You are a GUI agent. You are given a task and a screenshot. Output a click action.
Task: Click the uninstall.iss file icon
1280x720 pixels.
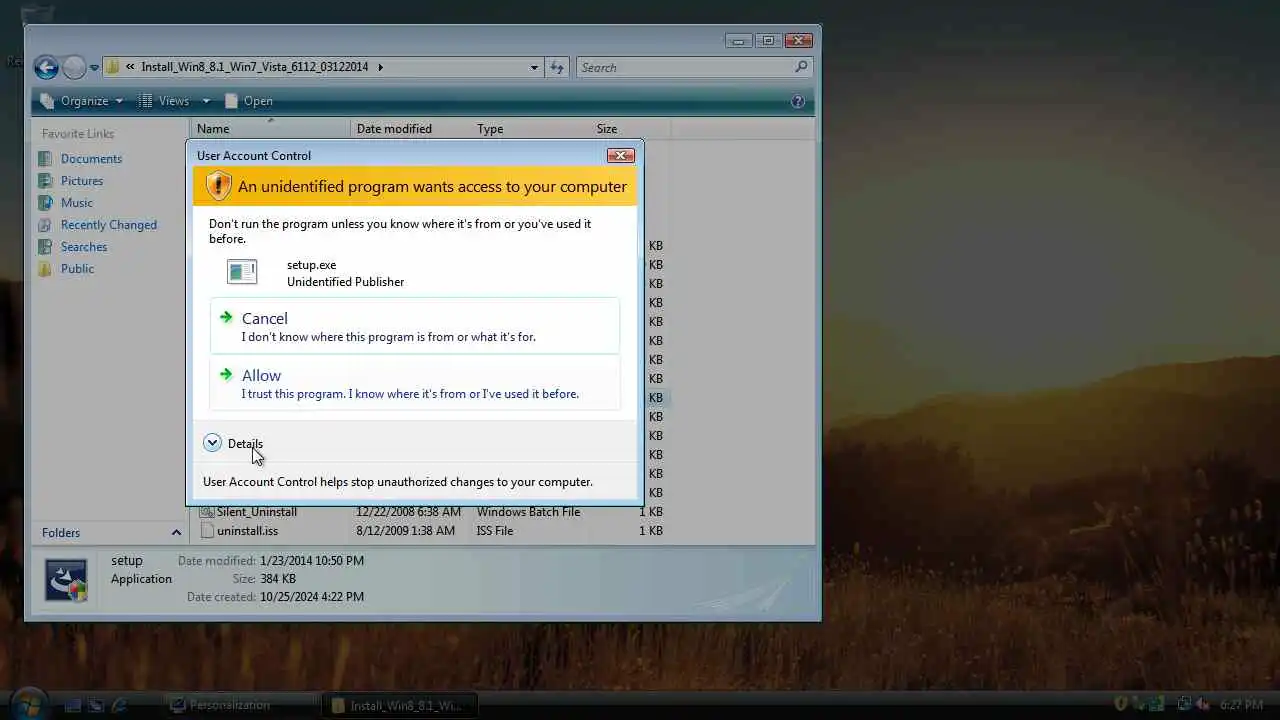207,531
